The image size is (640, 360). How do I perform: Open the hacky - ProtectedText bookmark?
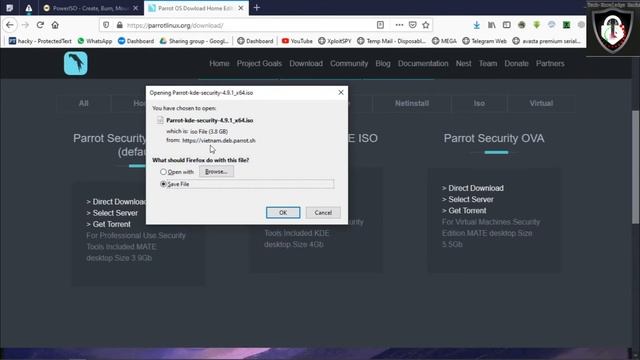[40, 41]
